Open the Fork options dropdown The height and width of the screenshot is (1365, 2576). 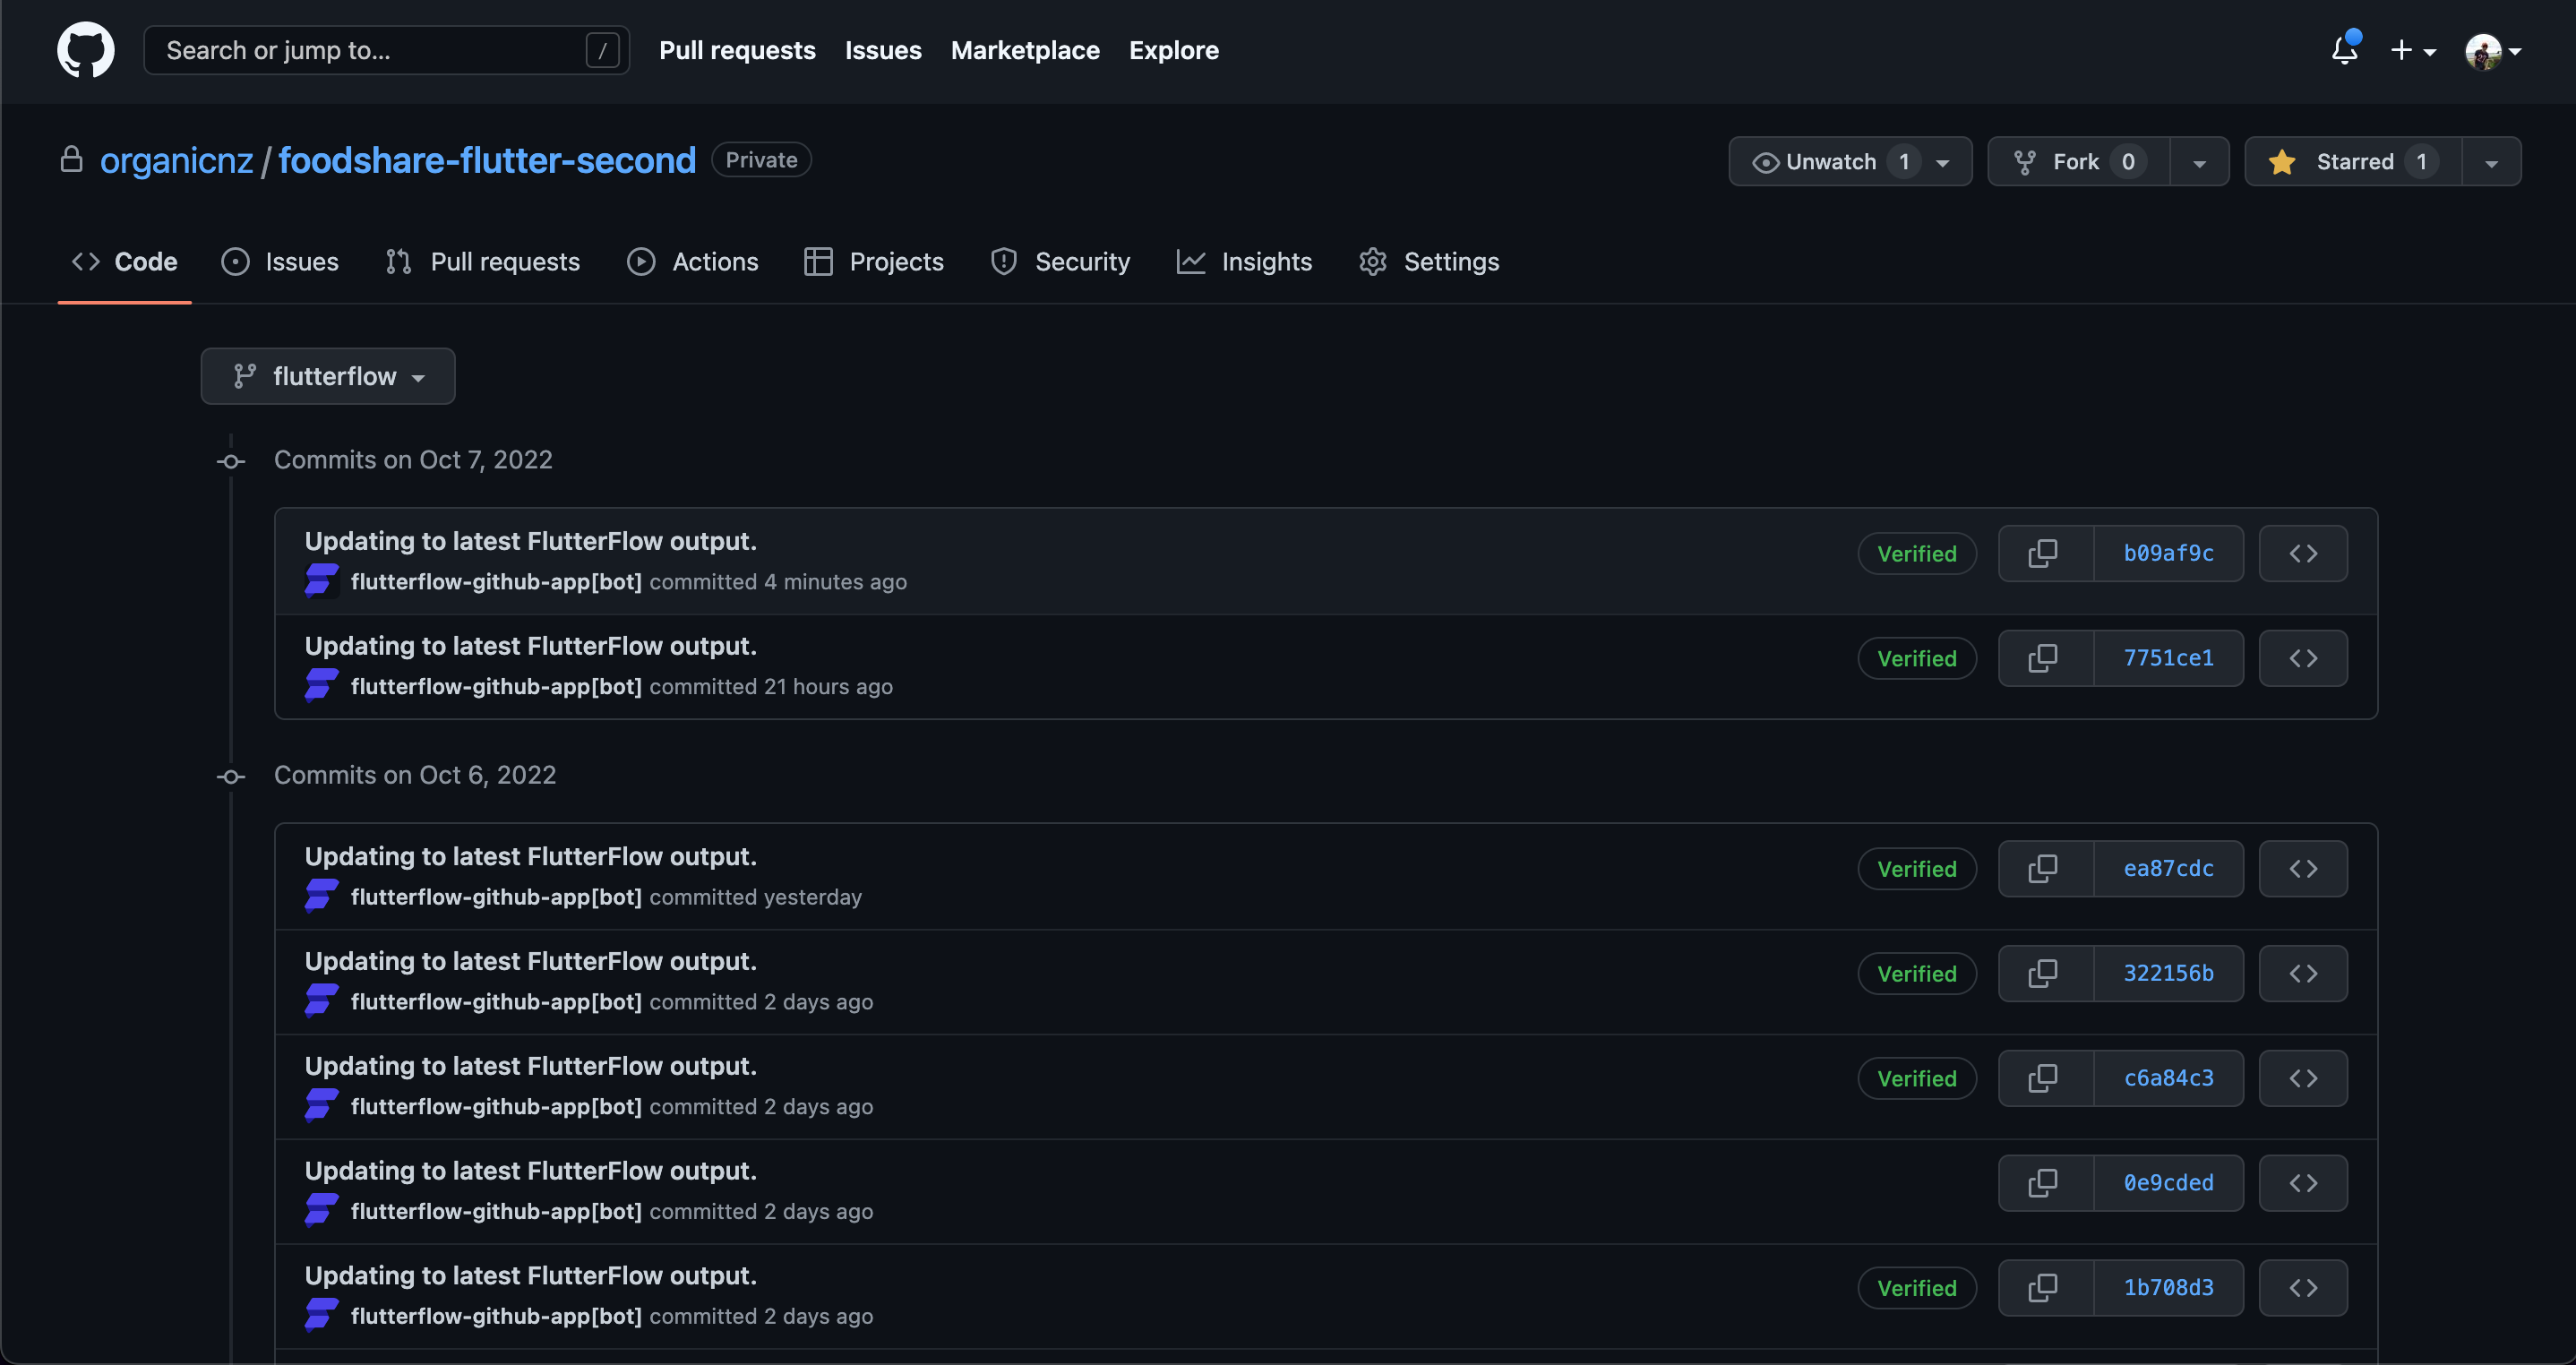click(2200, 161)
